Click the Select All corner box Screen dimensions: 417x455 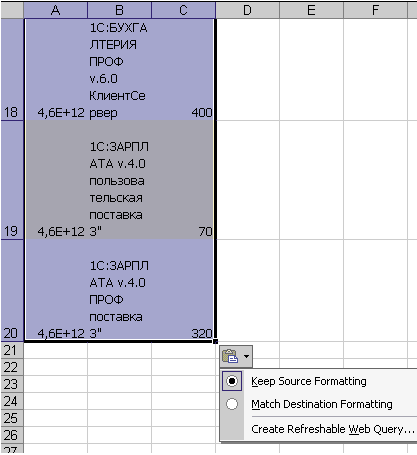tap(12, 10)
